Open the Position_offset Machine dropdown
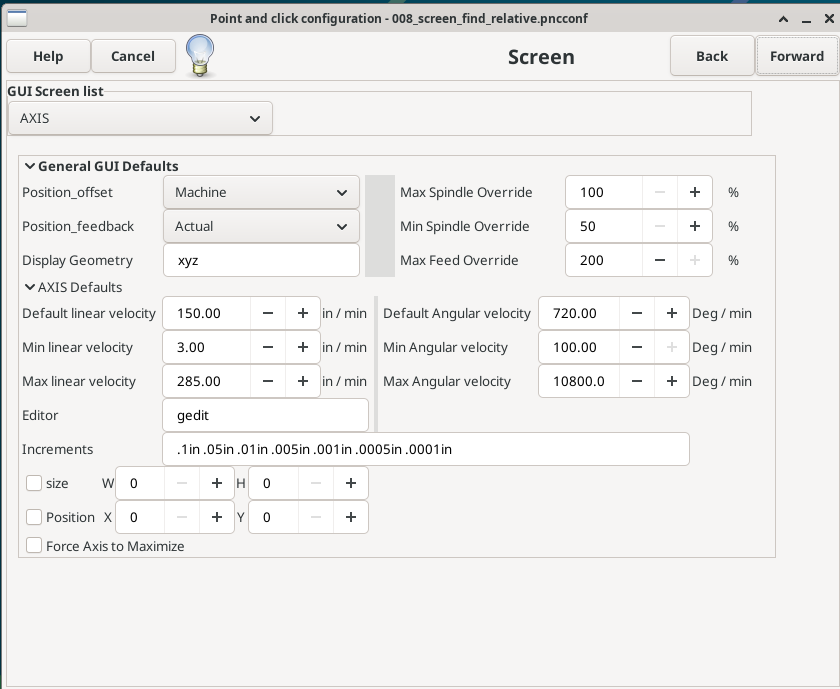 point(260,192)
